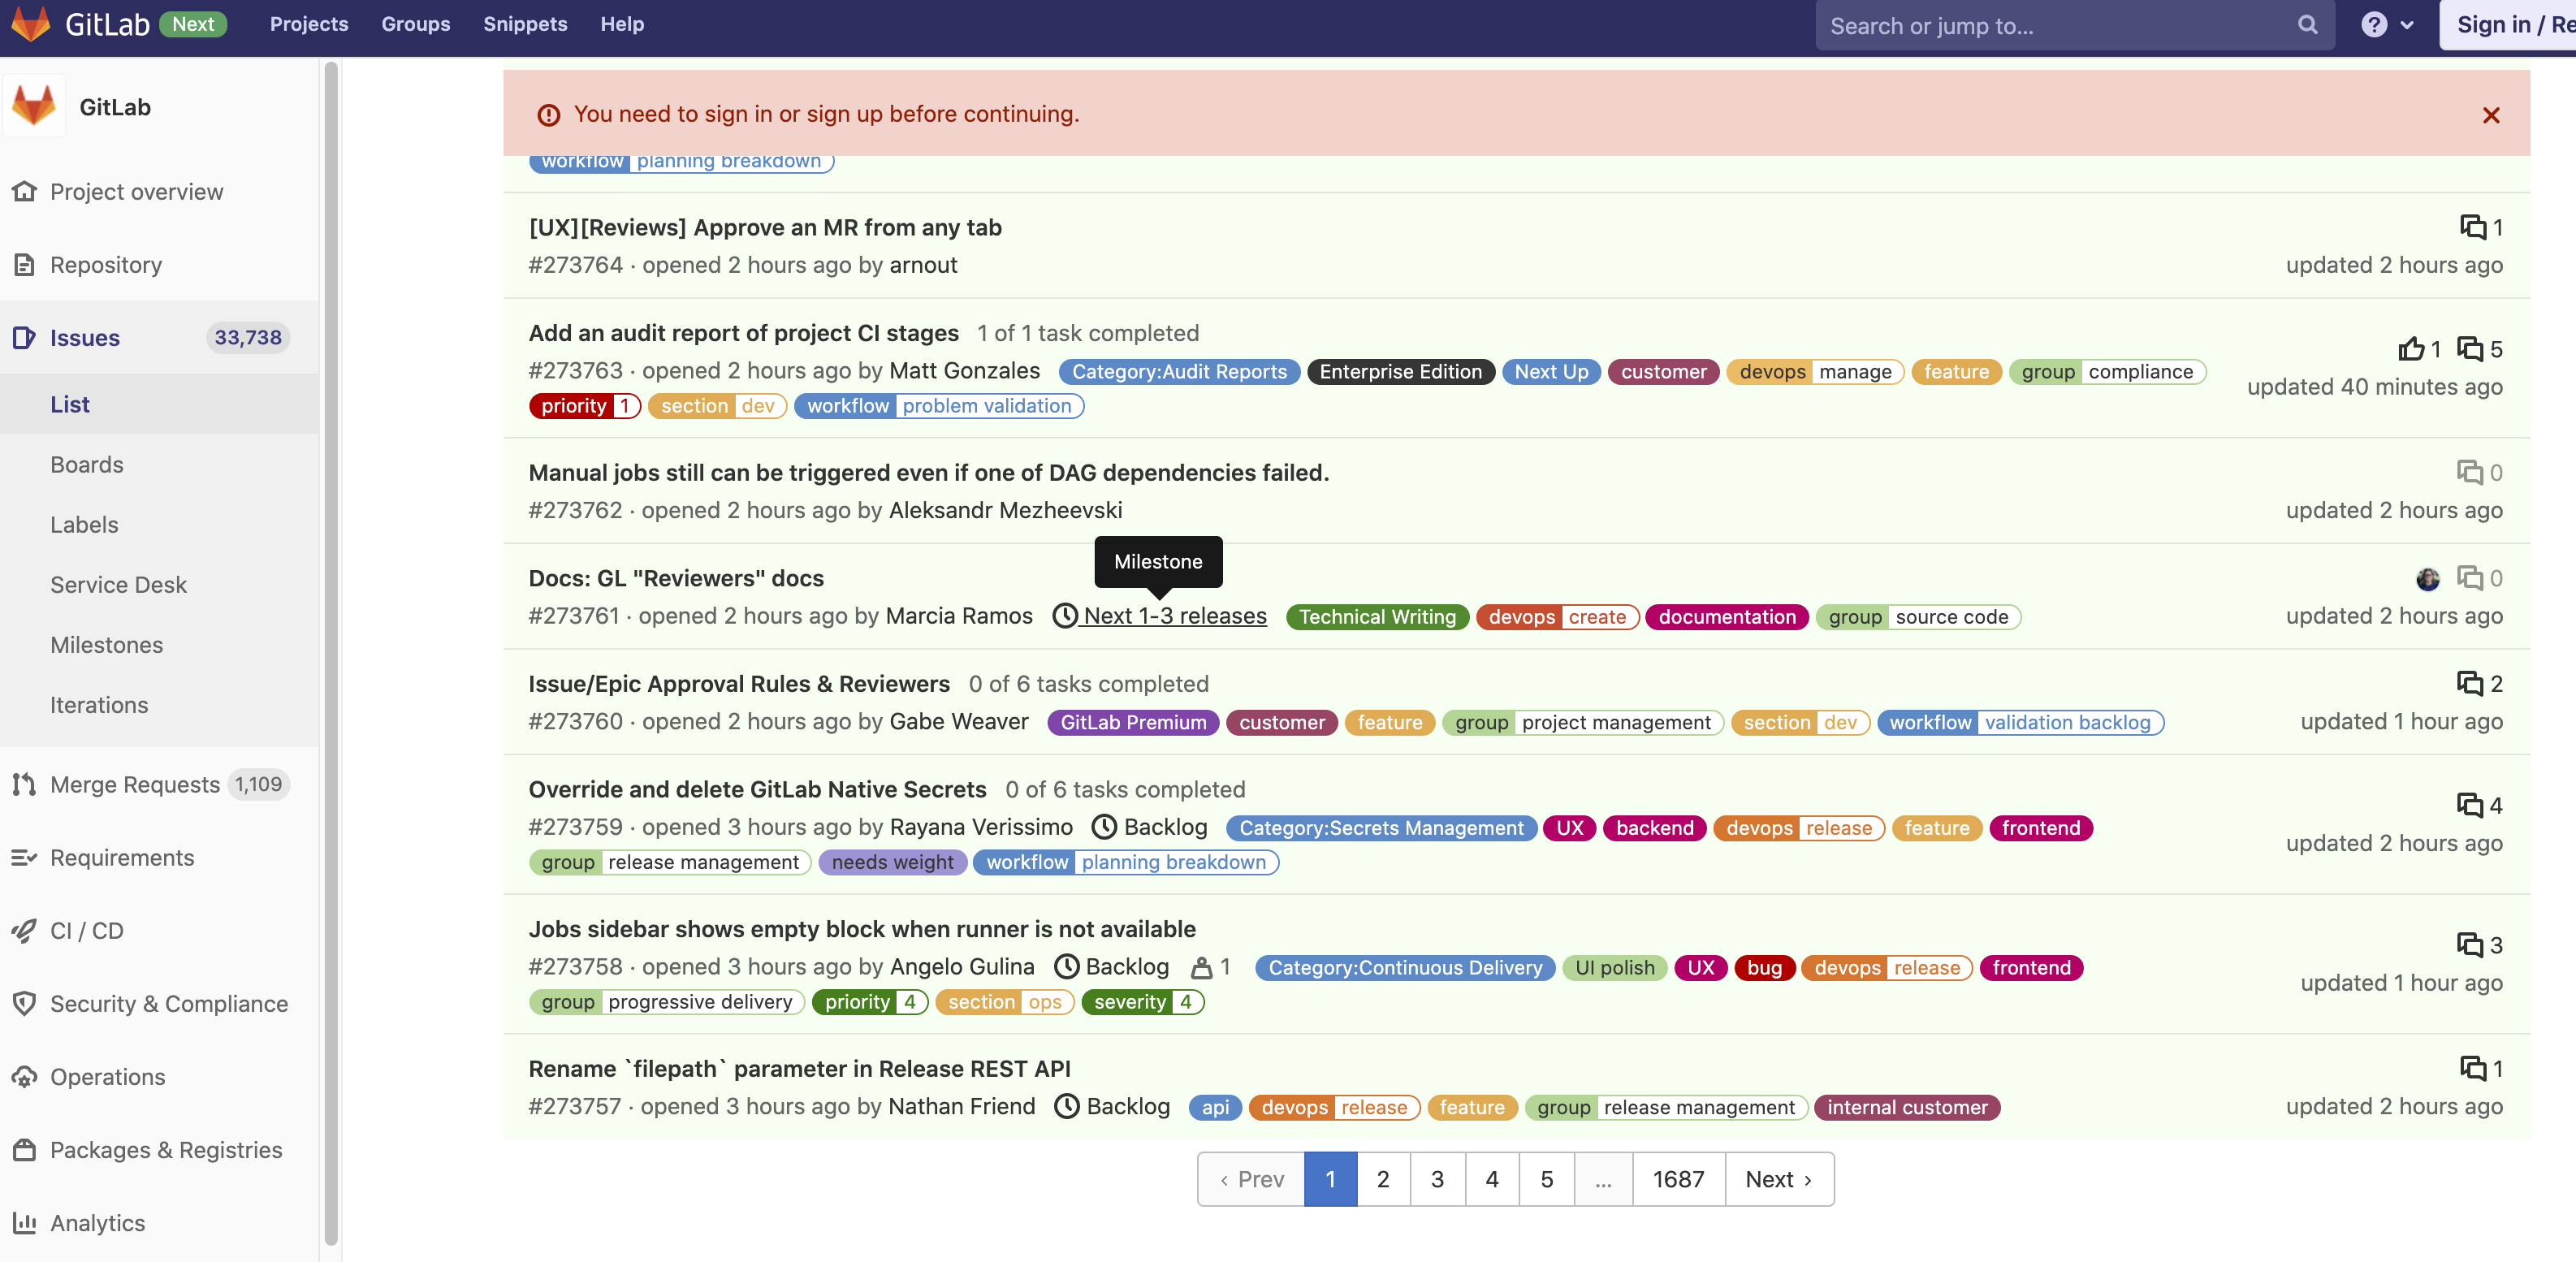The image size is (2576, 1262).
Task: Click the thumbs up icon on issue #273763
Action: pyautogui.click(x=2411, y=349)
